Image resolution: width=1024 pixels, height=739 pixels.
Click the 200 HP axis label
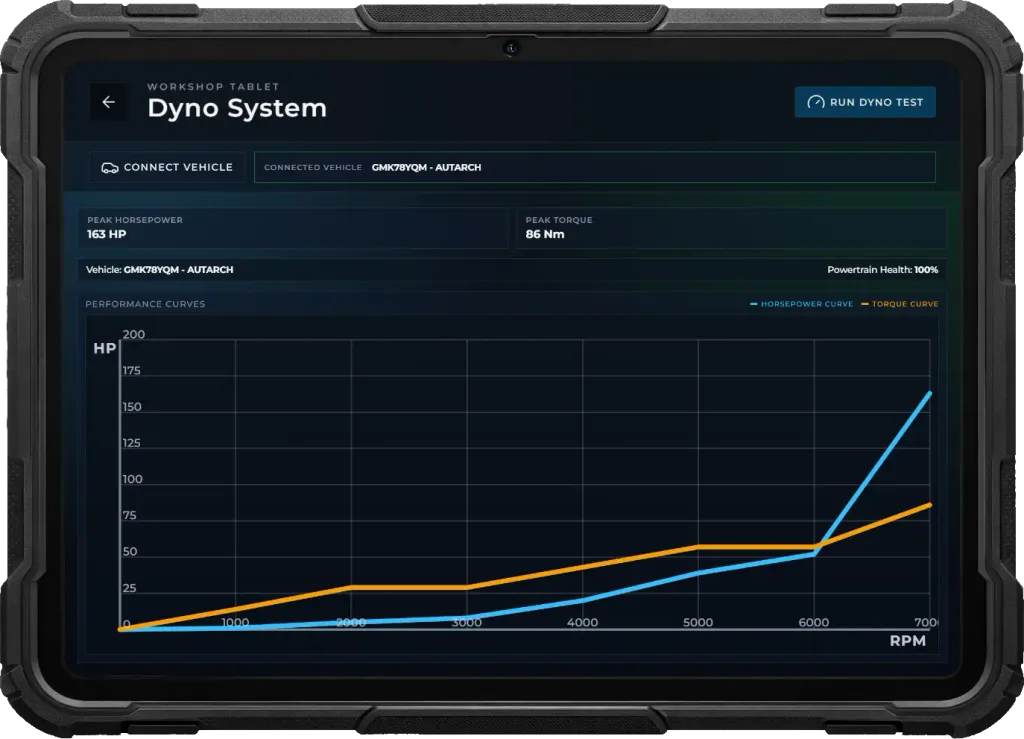[134, 334]
